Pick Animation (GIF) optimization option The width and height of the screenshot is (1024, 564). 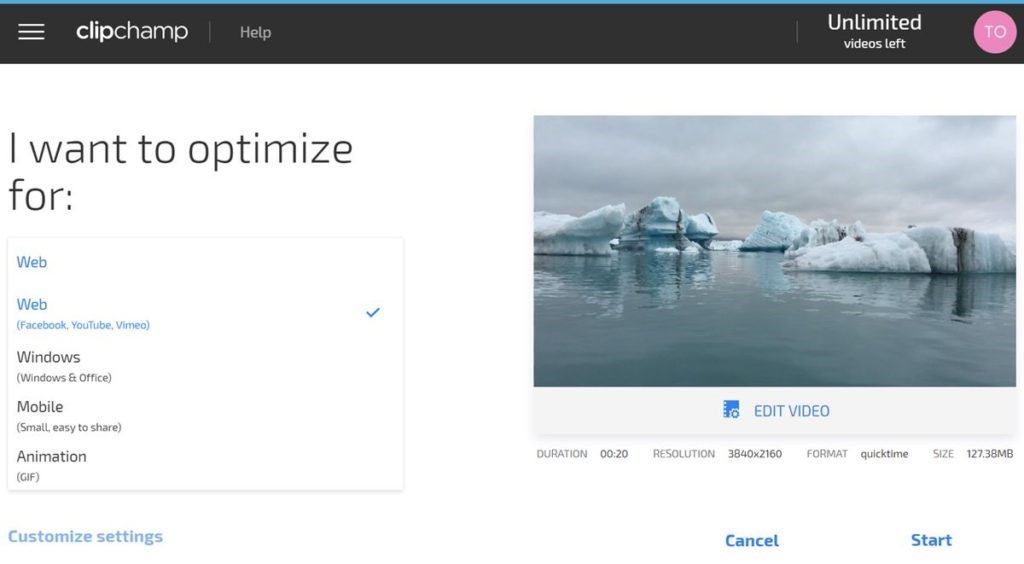(52, 465)
